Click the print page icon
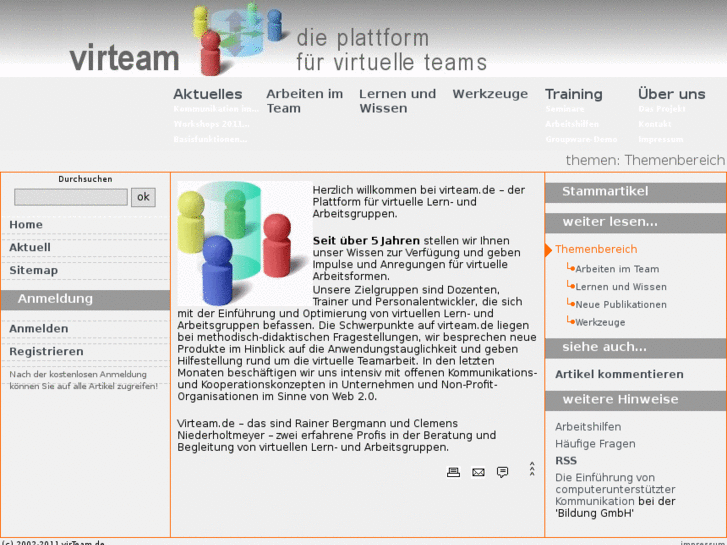 [x=453, y=472]
